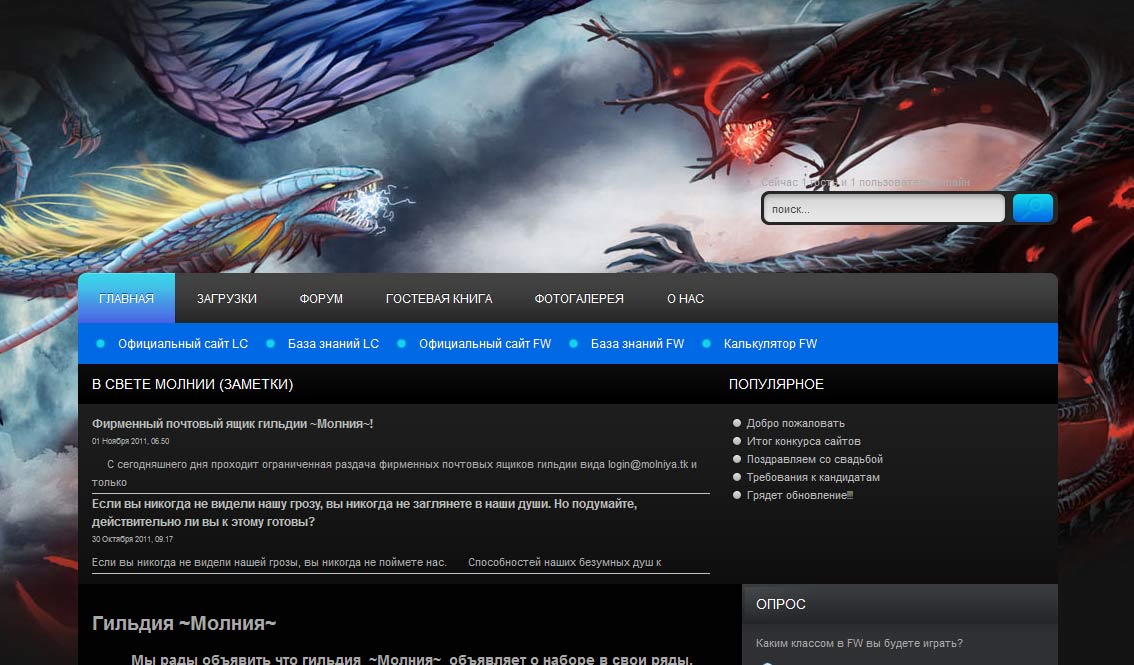Open article Фирменный почтовый ящик гильдии ~Молния~!
The height and width of the screenshot is (665, 1134).
[x=233, y=424]
